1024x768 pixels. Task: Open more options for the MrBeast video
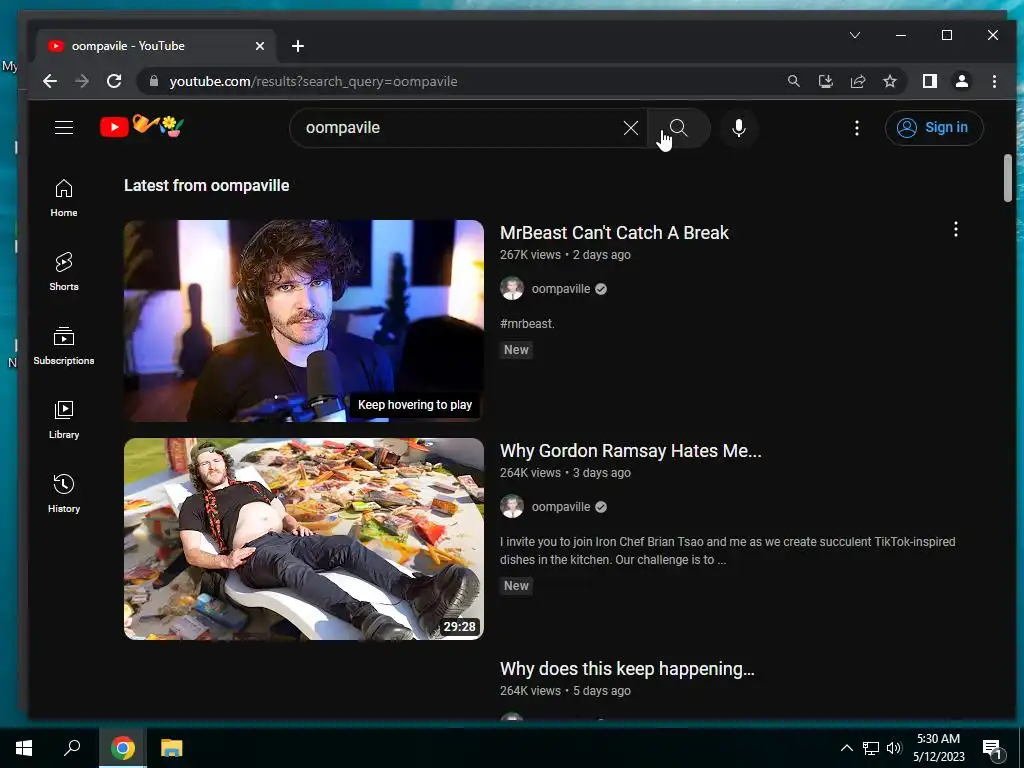955,229
